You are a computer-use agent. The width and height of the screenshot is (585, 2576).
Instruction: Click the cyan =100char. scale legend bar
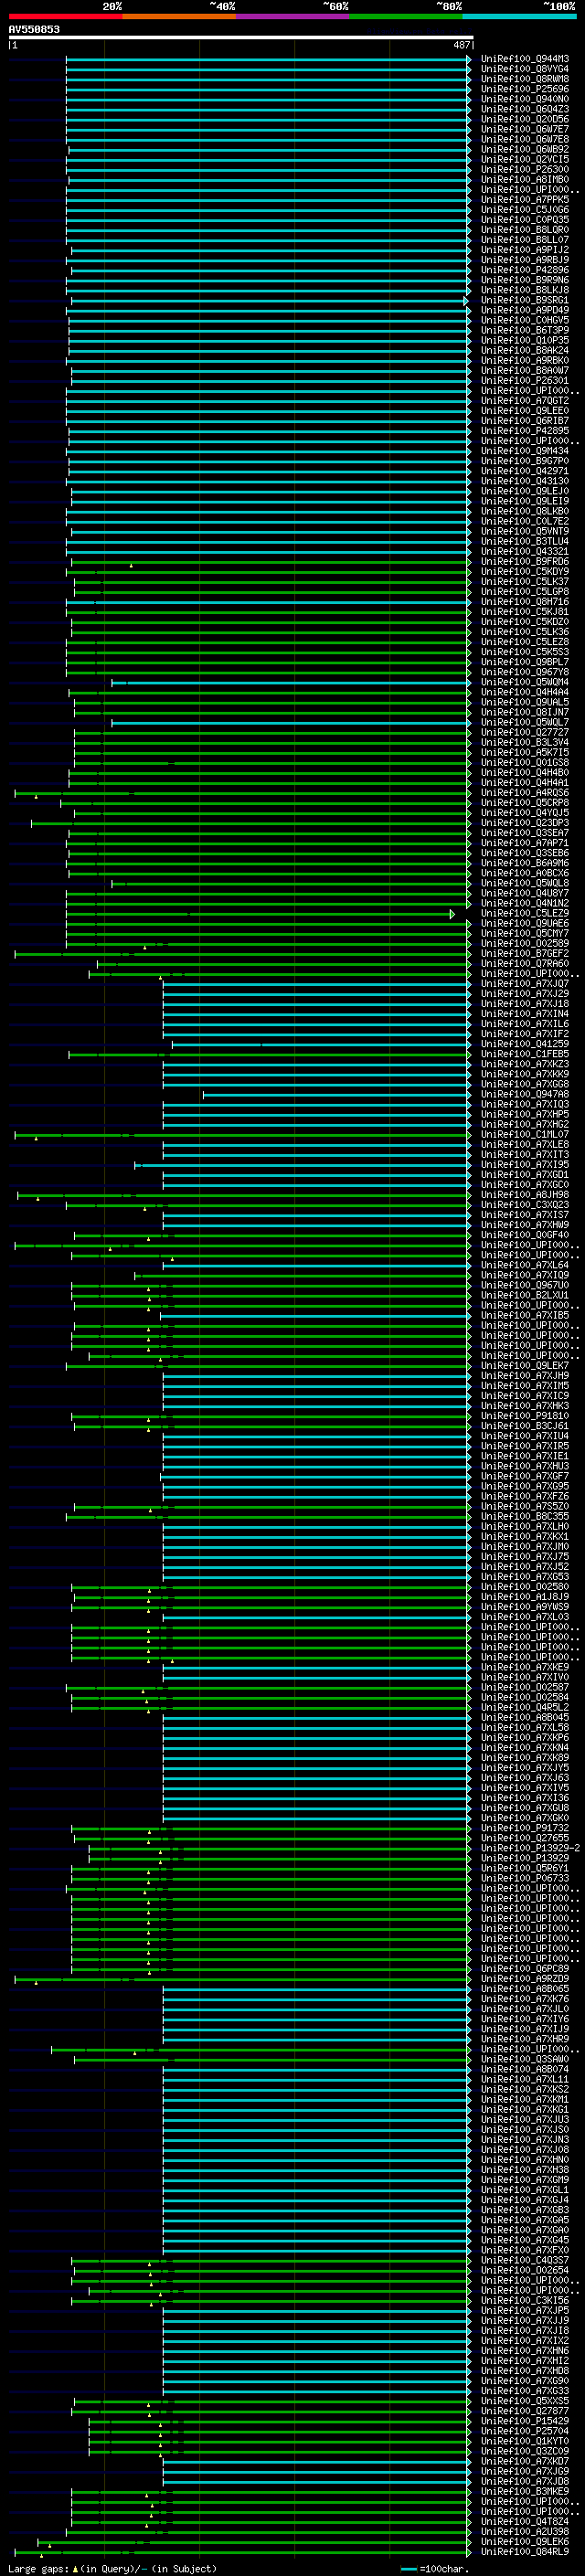point(407,2569)
